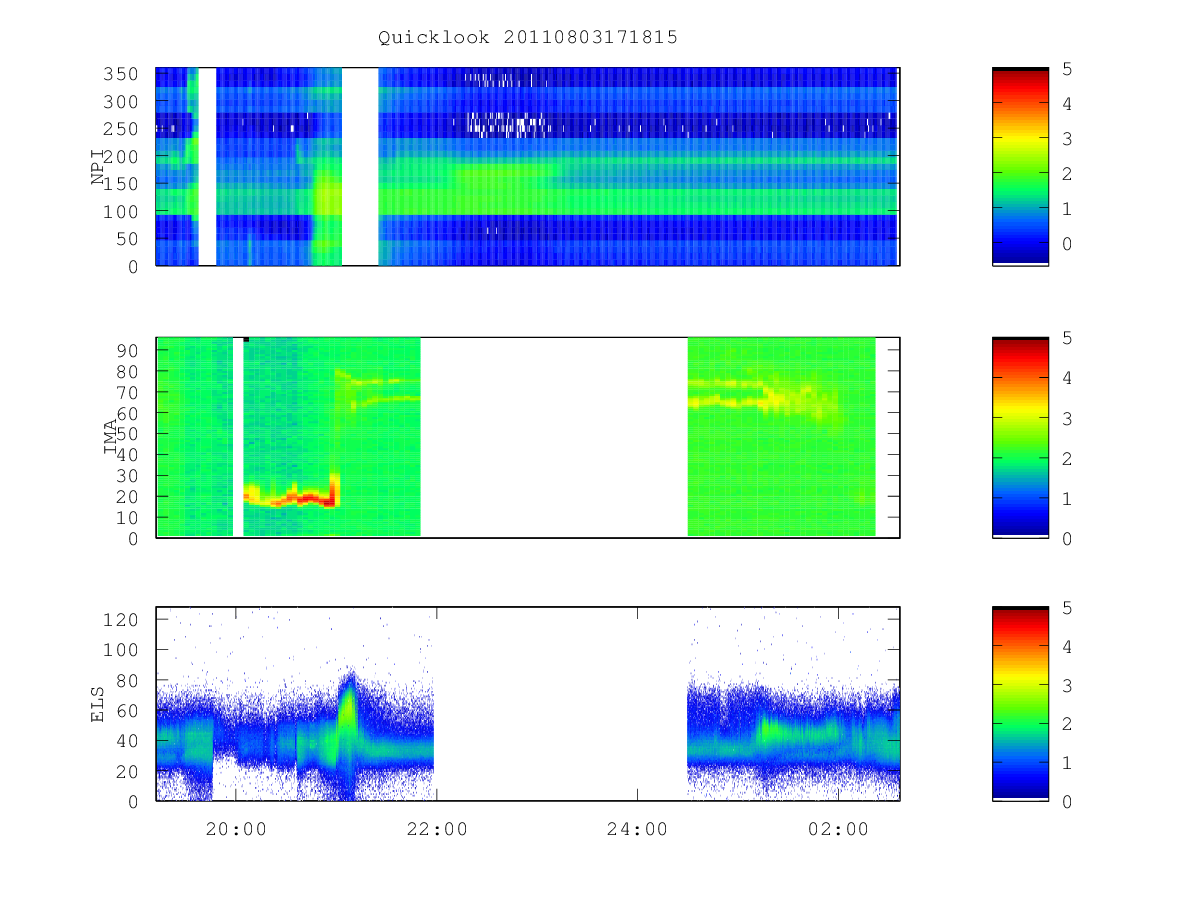The image size is (1200, 900).
Task: Click the plot title Quicklook 20110803171815
Action: click(528, 37)
